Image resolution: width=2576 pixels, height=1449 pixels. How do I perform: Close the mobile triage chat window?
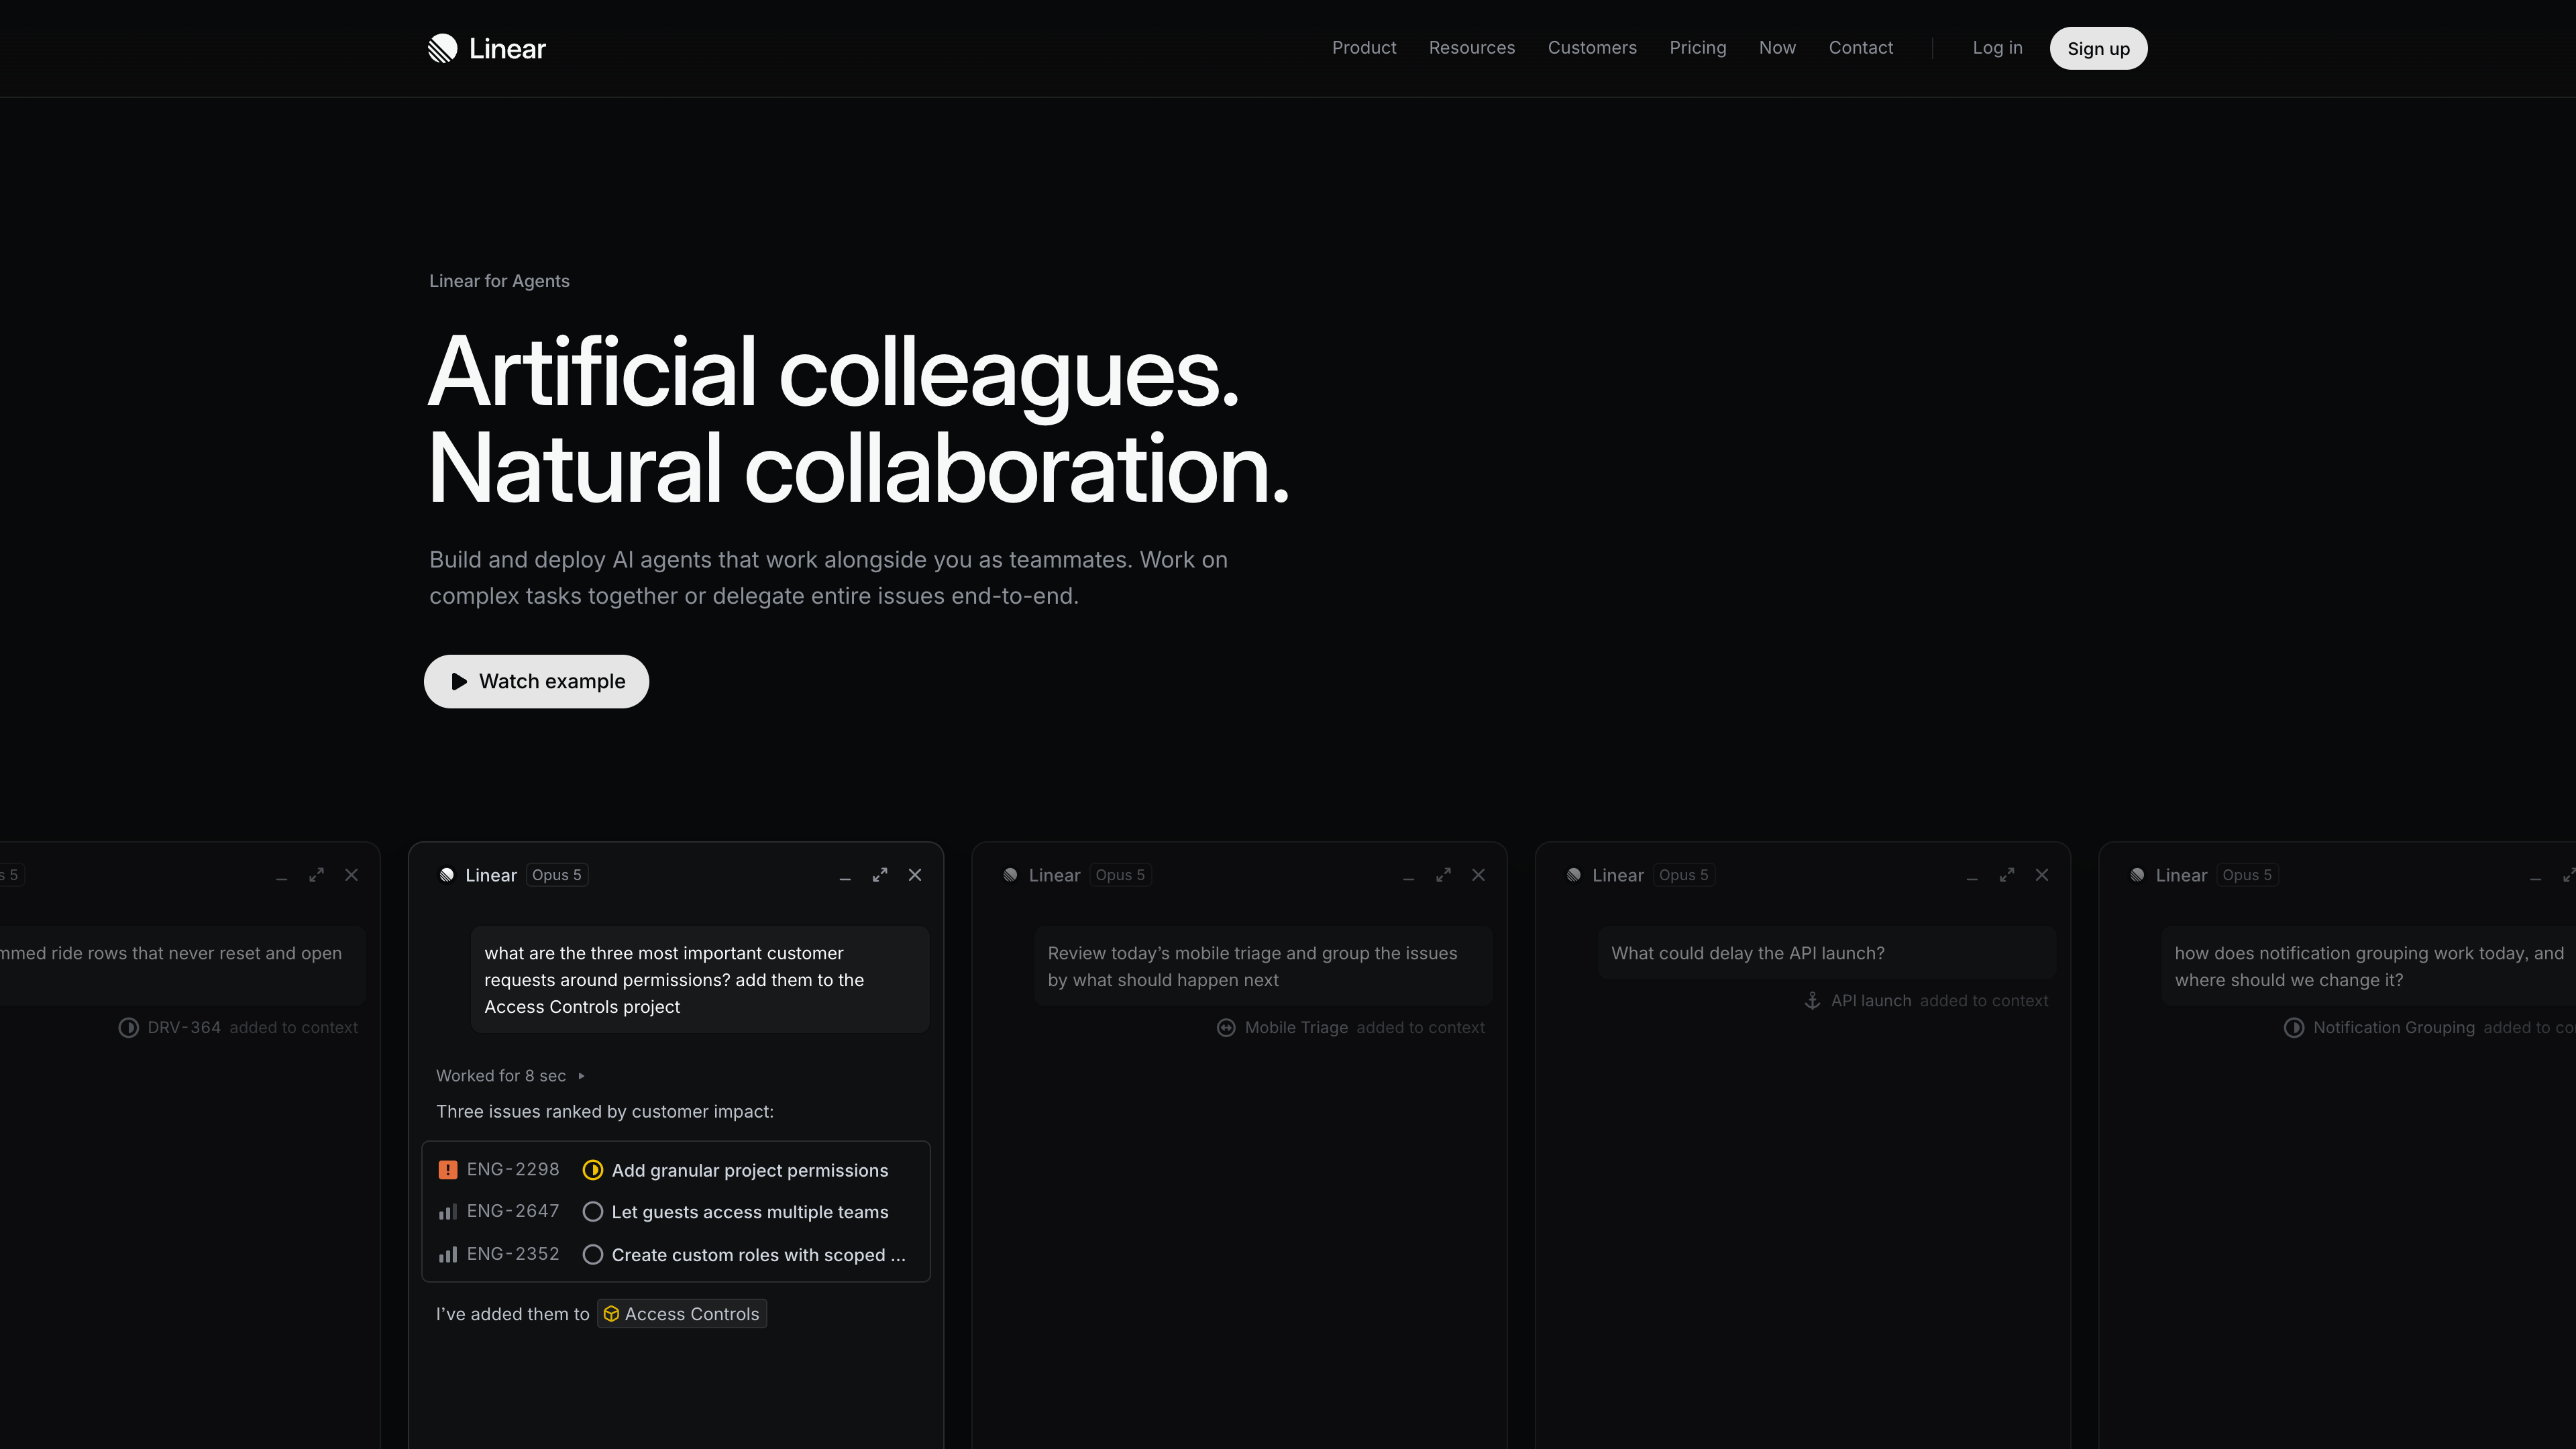1479,875
